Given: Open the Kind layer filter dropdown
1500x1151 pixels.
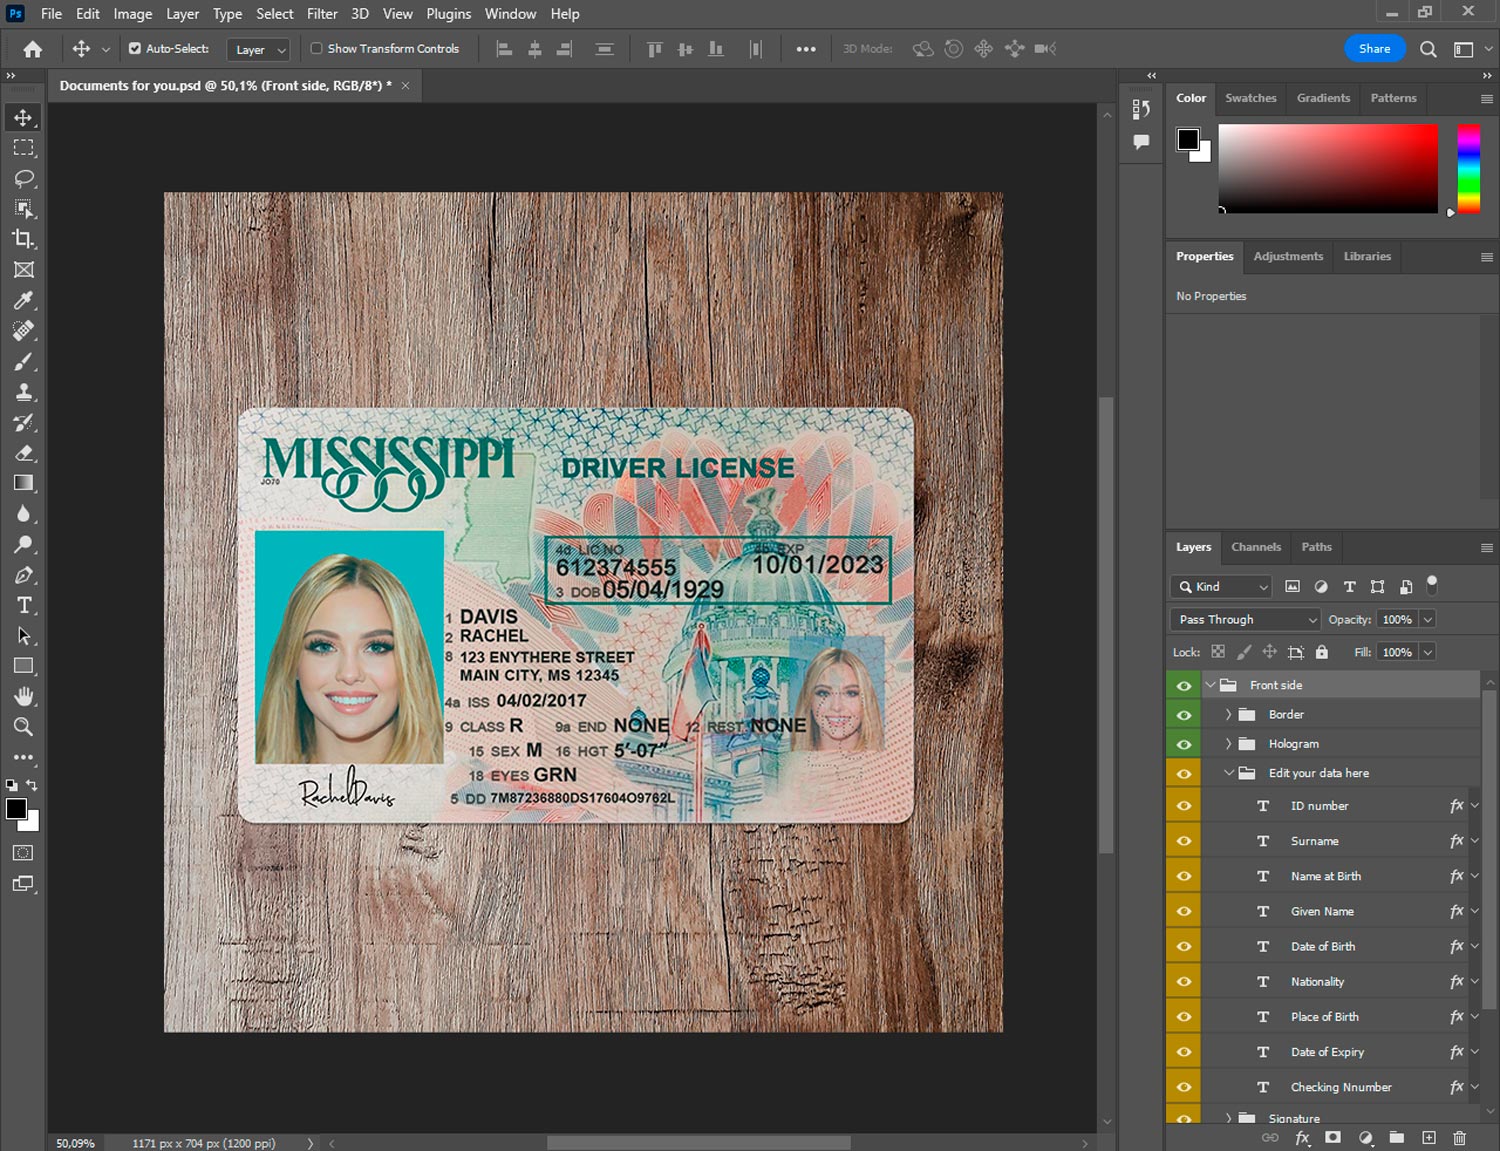Looking at the screenshot, I should 1221,587.
